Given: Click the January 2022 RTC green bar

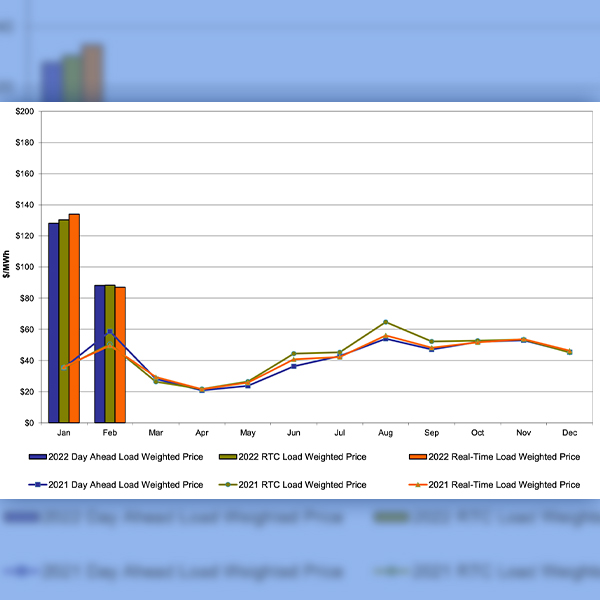Looking at the screenshot, I should click(x=64, y=320).
